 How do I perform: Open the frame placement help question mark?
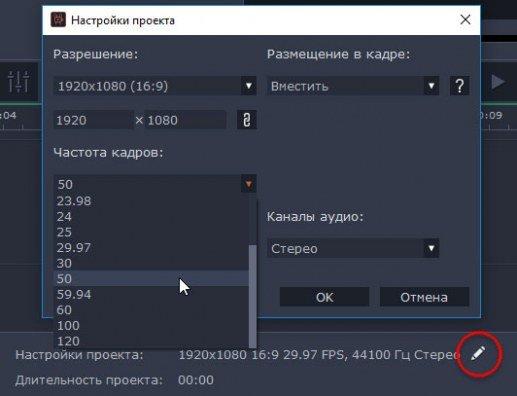pyautogui.click(x=460, y=86)
